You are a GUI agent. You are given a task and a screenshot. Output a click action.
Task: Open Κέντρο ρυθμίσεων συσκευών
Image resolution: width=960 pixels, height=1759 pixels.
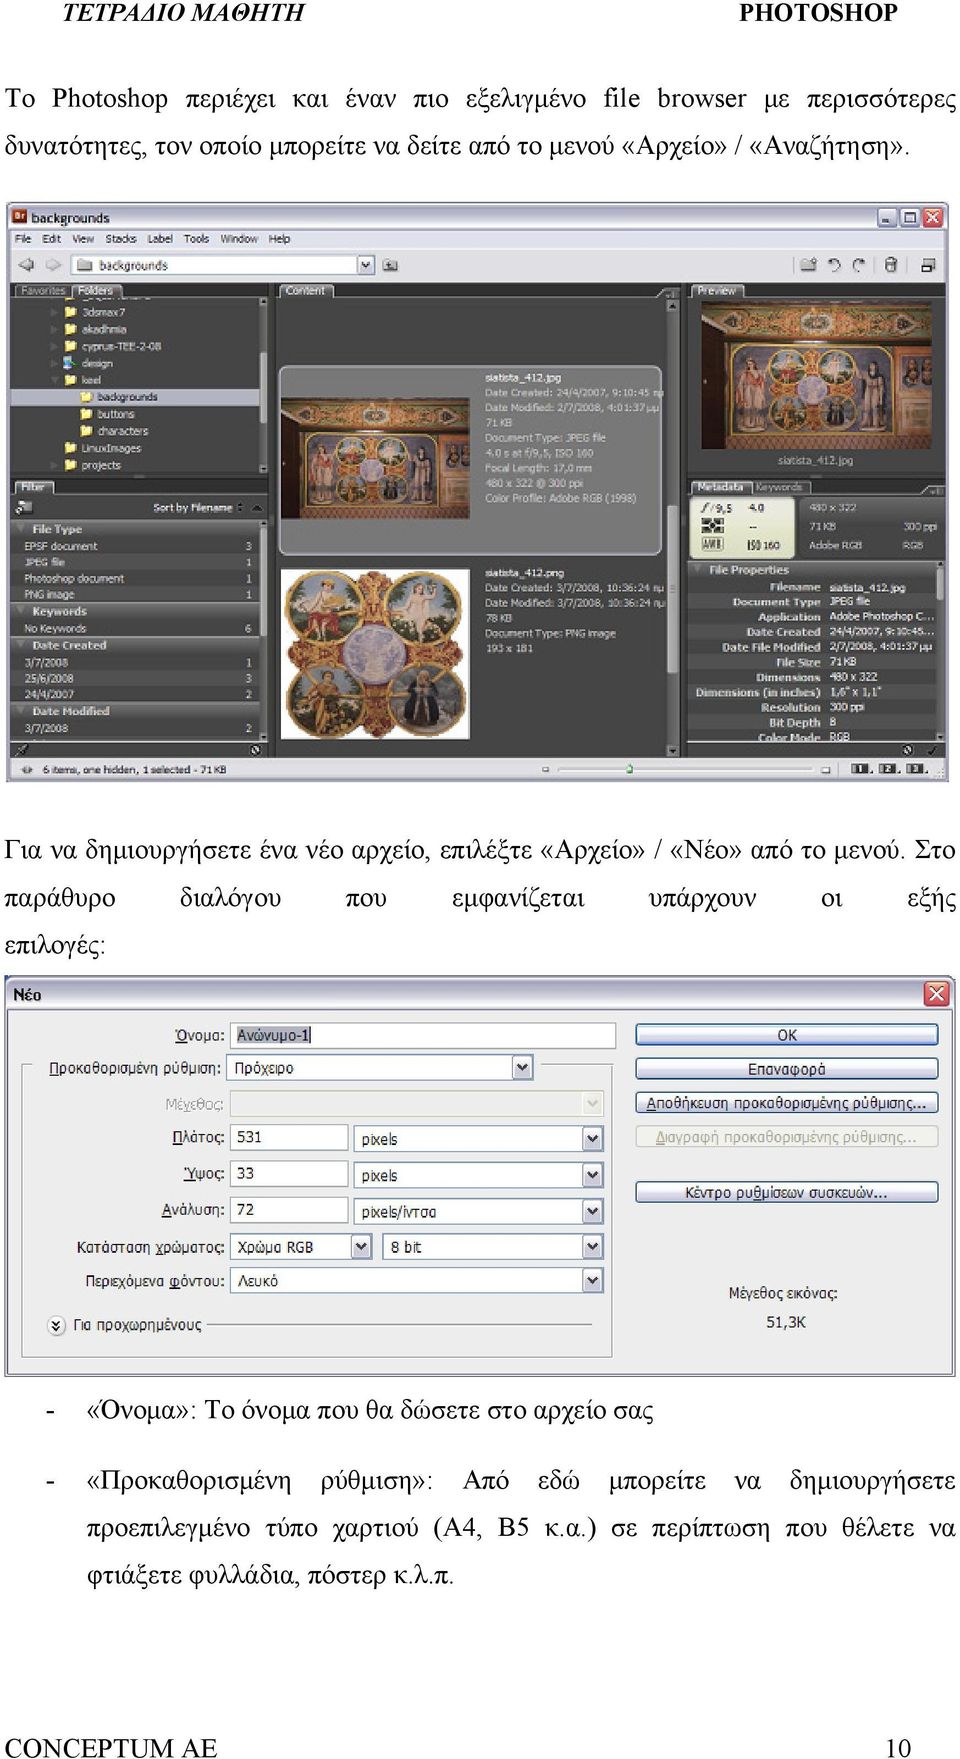click(x=787, y=1192)
